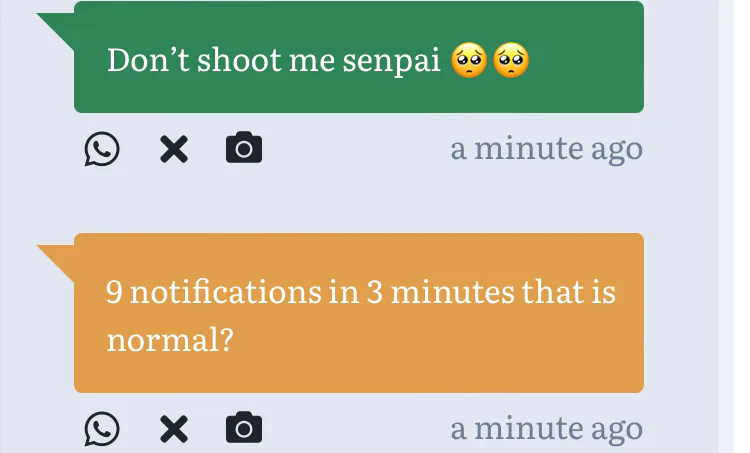
Task: Click the X icon under the orange message
Action: pyautogui.click(x=174, y=429)
